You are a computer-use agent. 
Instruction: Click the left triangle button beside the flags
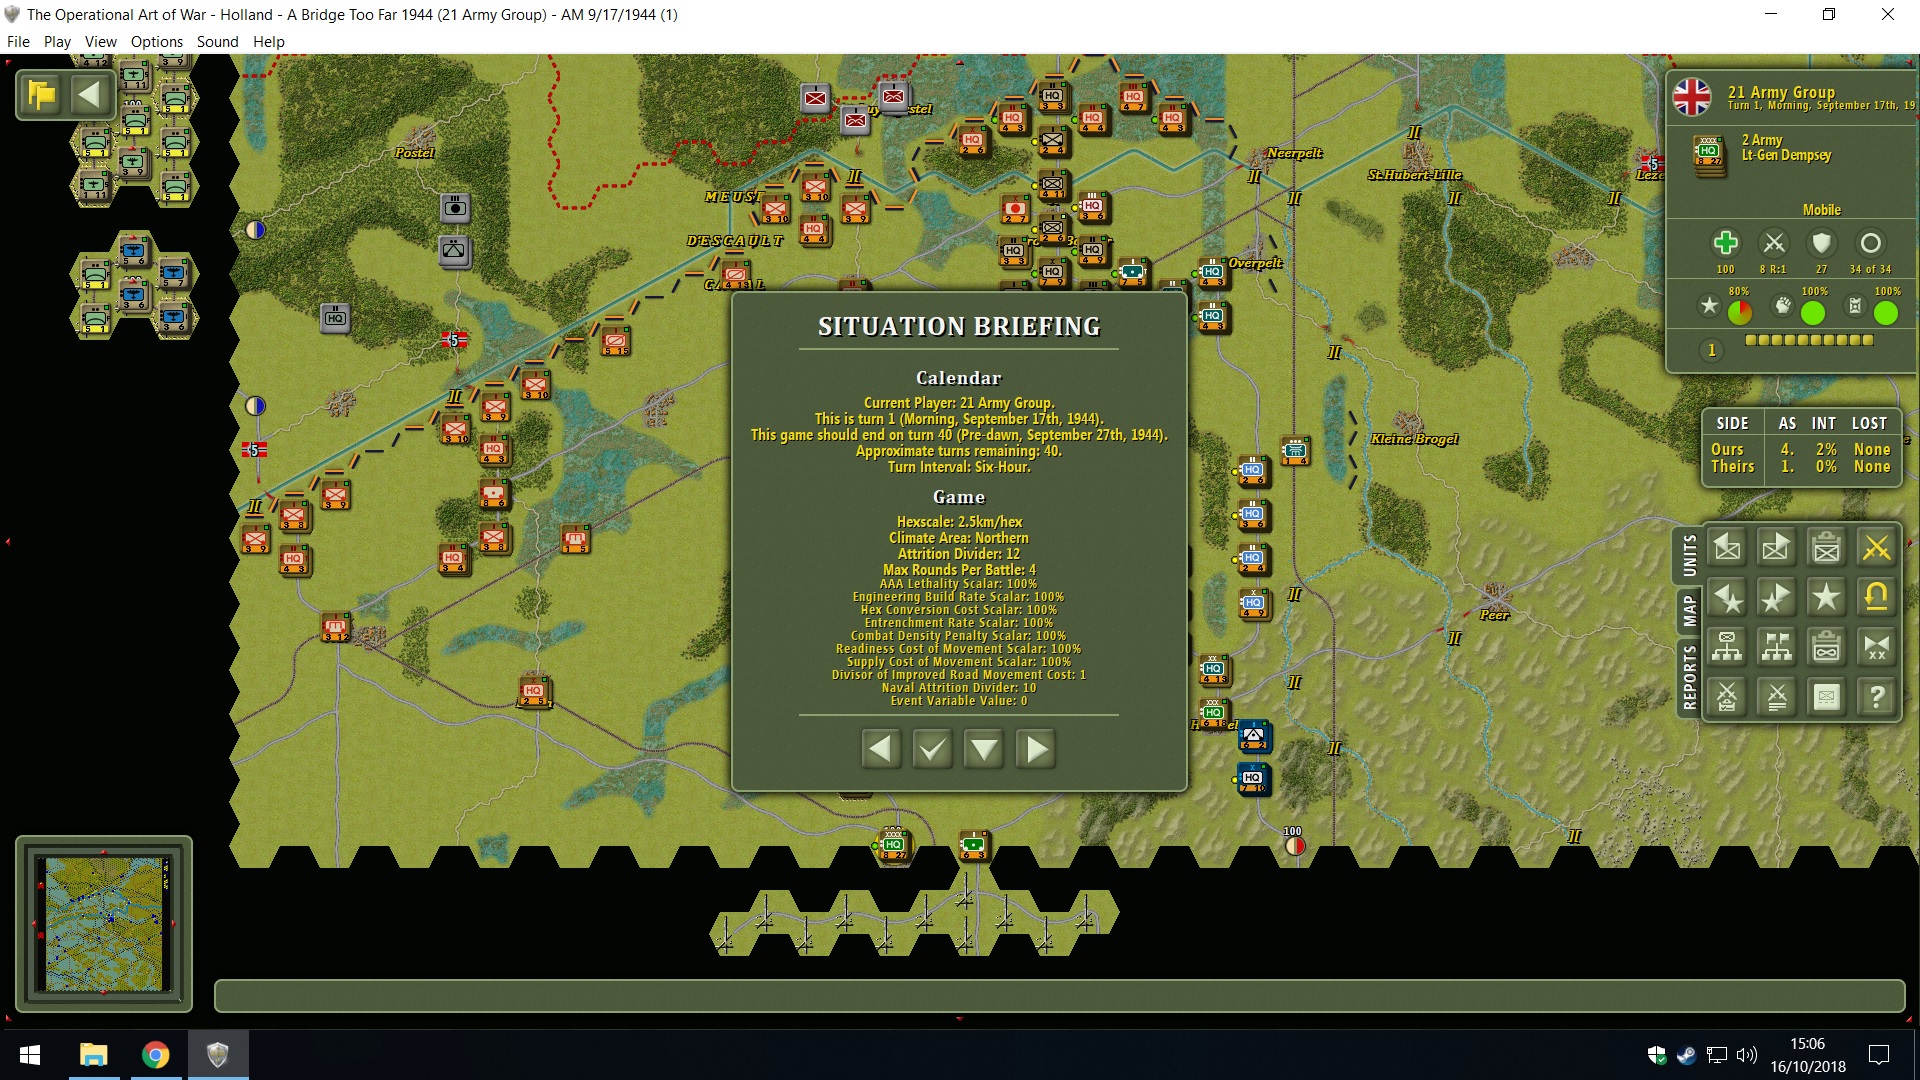(89, 95)
